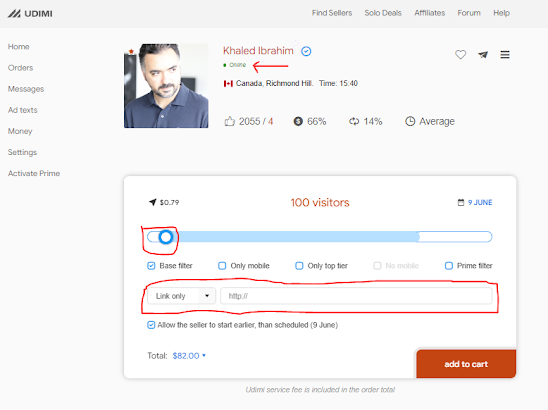Click the verified badge next to Khaled Ibrahim
Image resolution: width=548 pixels, height=410 pixels.
click(306, 51)
